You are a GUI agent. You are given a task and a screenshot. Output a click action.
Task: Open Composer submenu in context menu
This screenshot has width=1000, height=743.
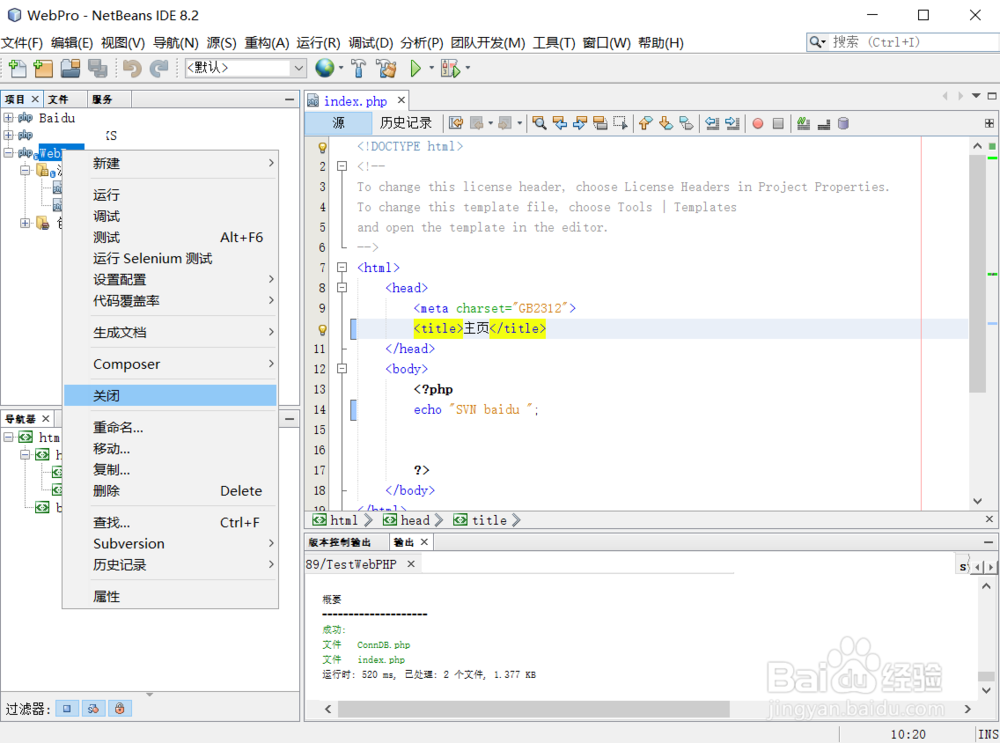pos(170,364)
